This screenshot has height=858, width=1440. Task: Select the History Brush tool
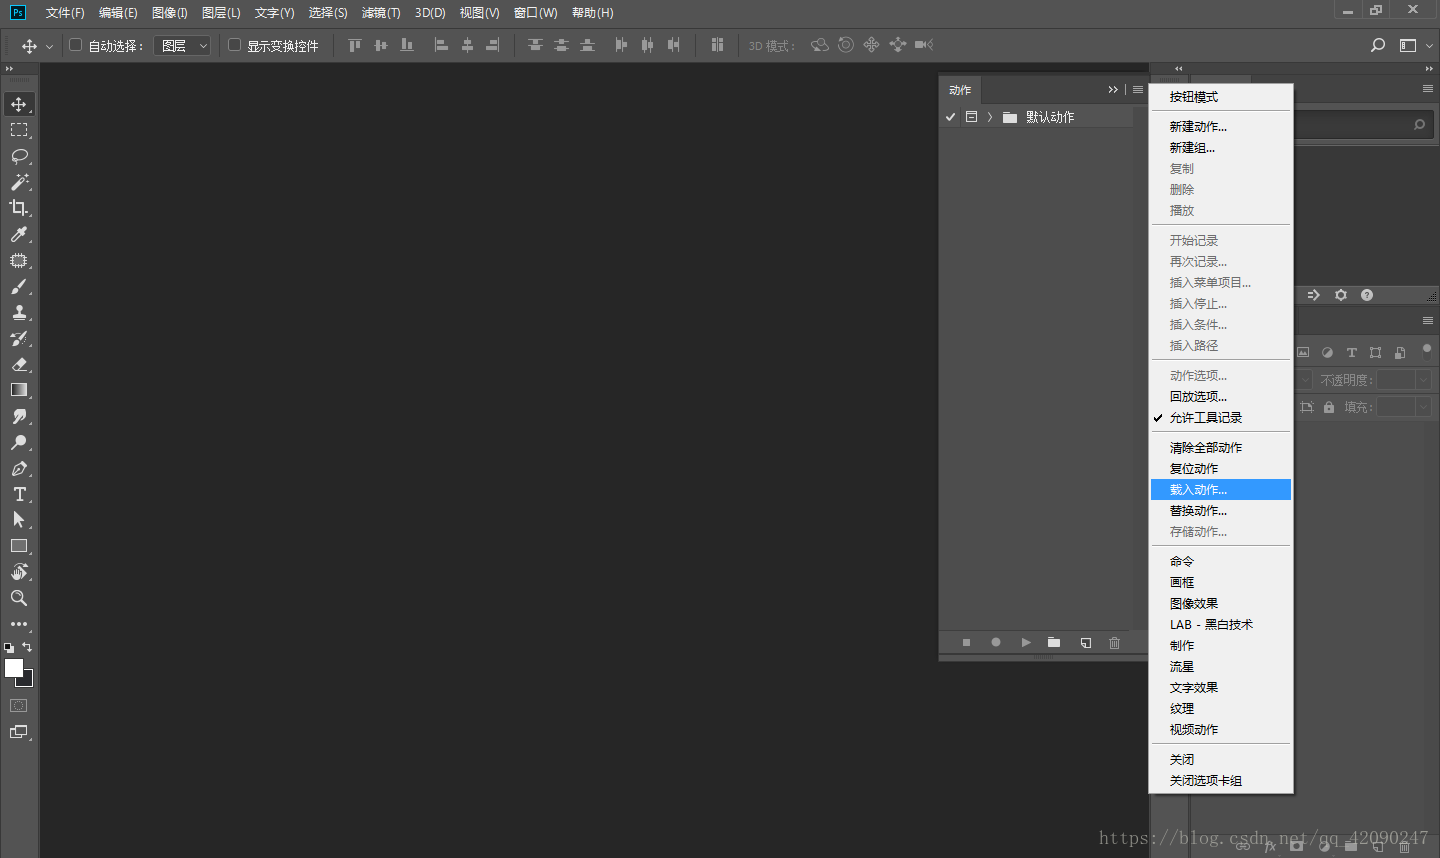[19, 338]
